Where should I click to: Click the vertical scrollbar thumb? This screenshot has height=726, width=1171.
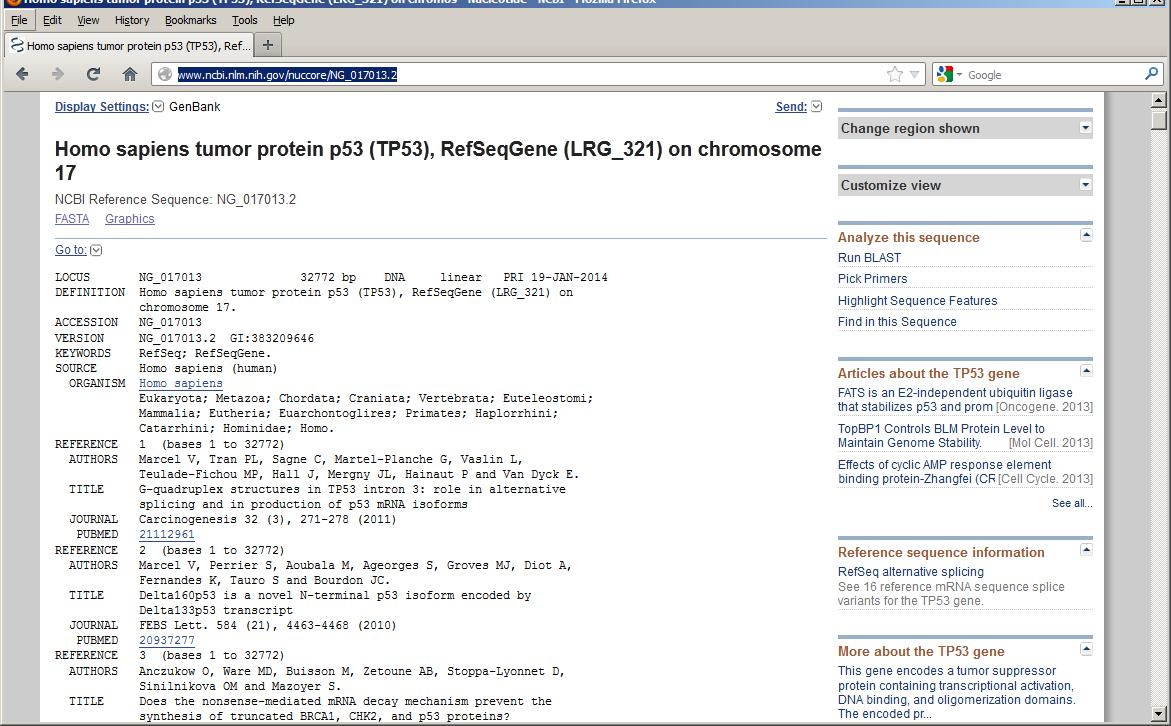point(1158,120)
